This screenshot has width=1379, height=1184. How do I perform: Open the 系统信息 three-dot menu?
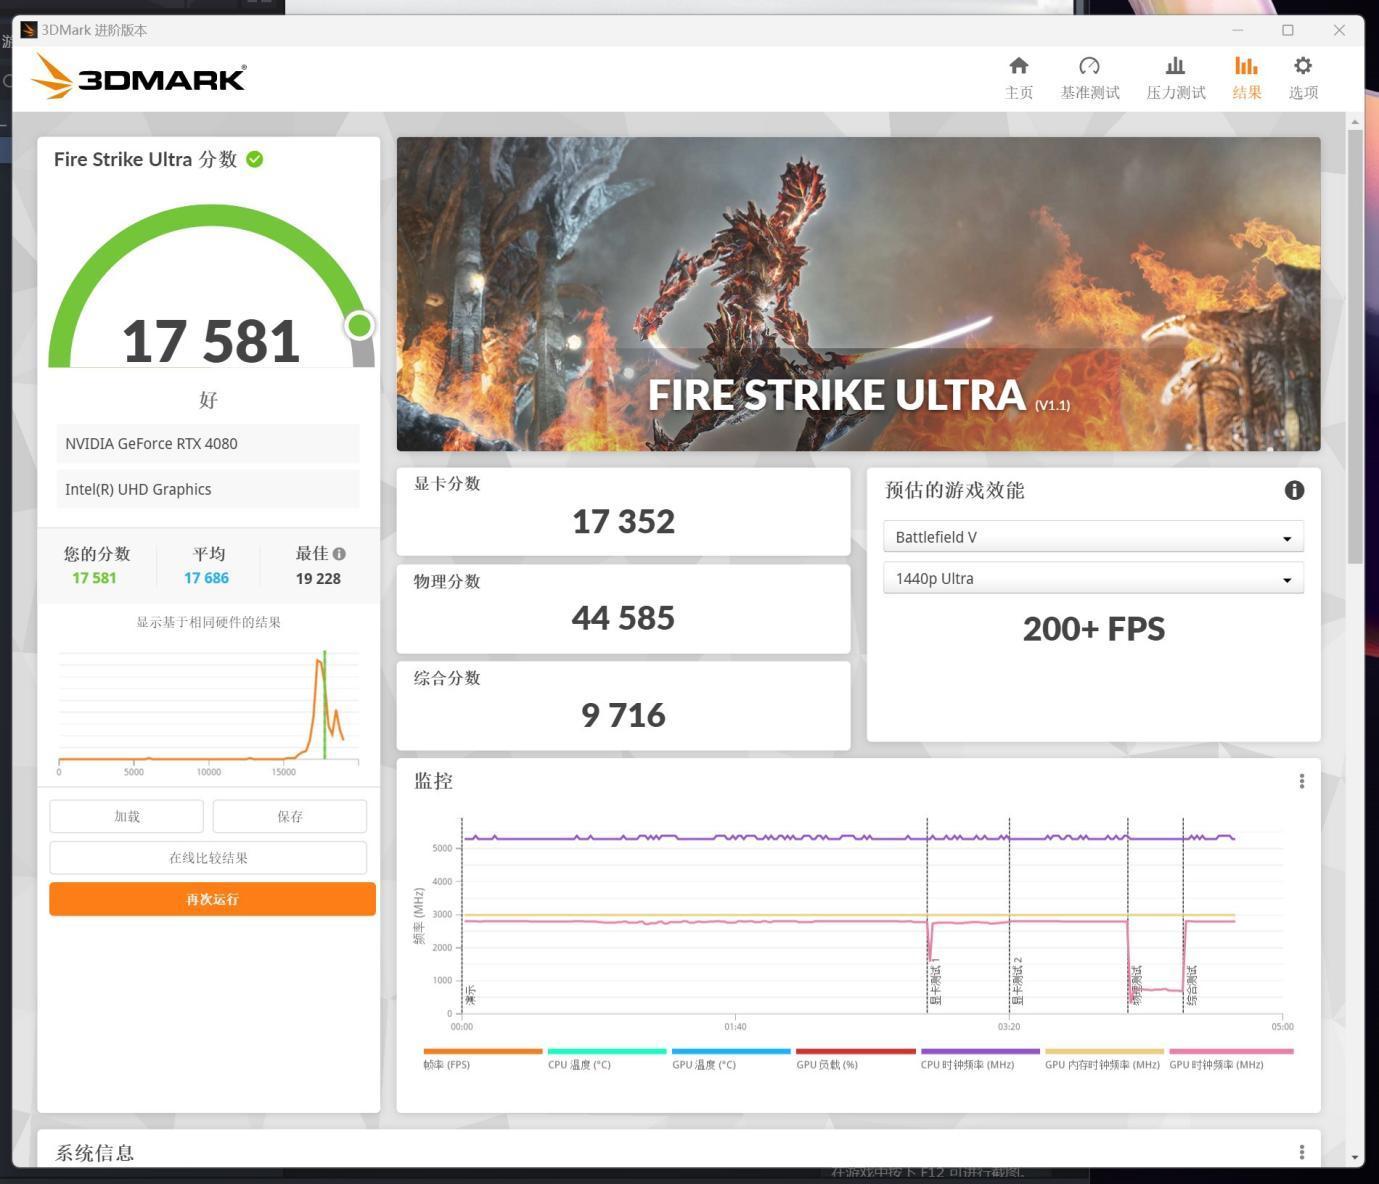pyautogui.click(x=1301, y=1152)
